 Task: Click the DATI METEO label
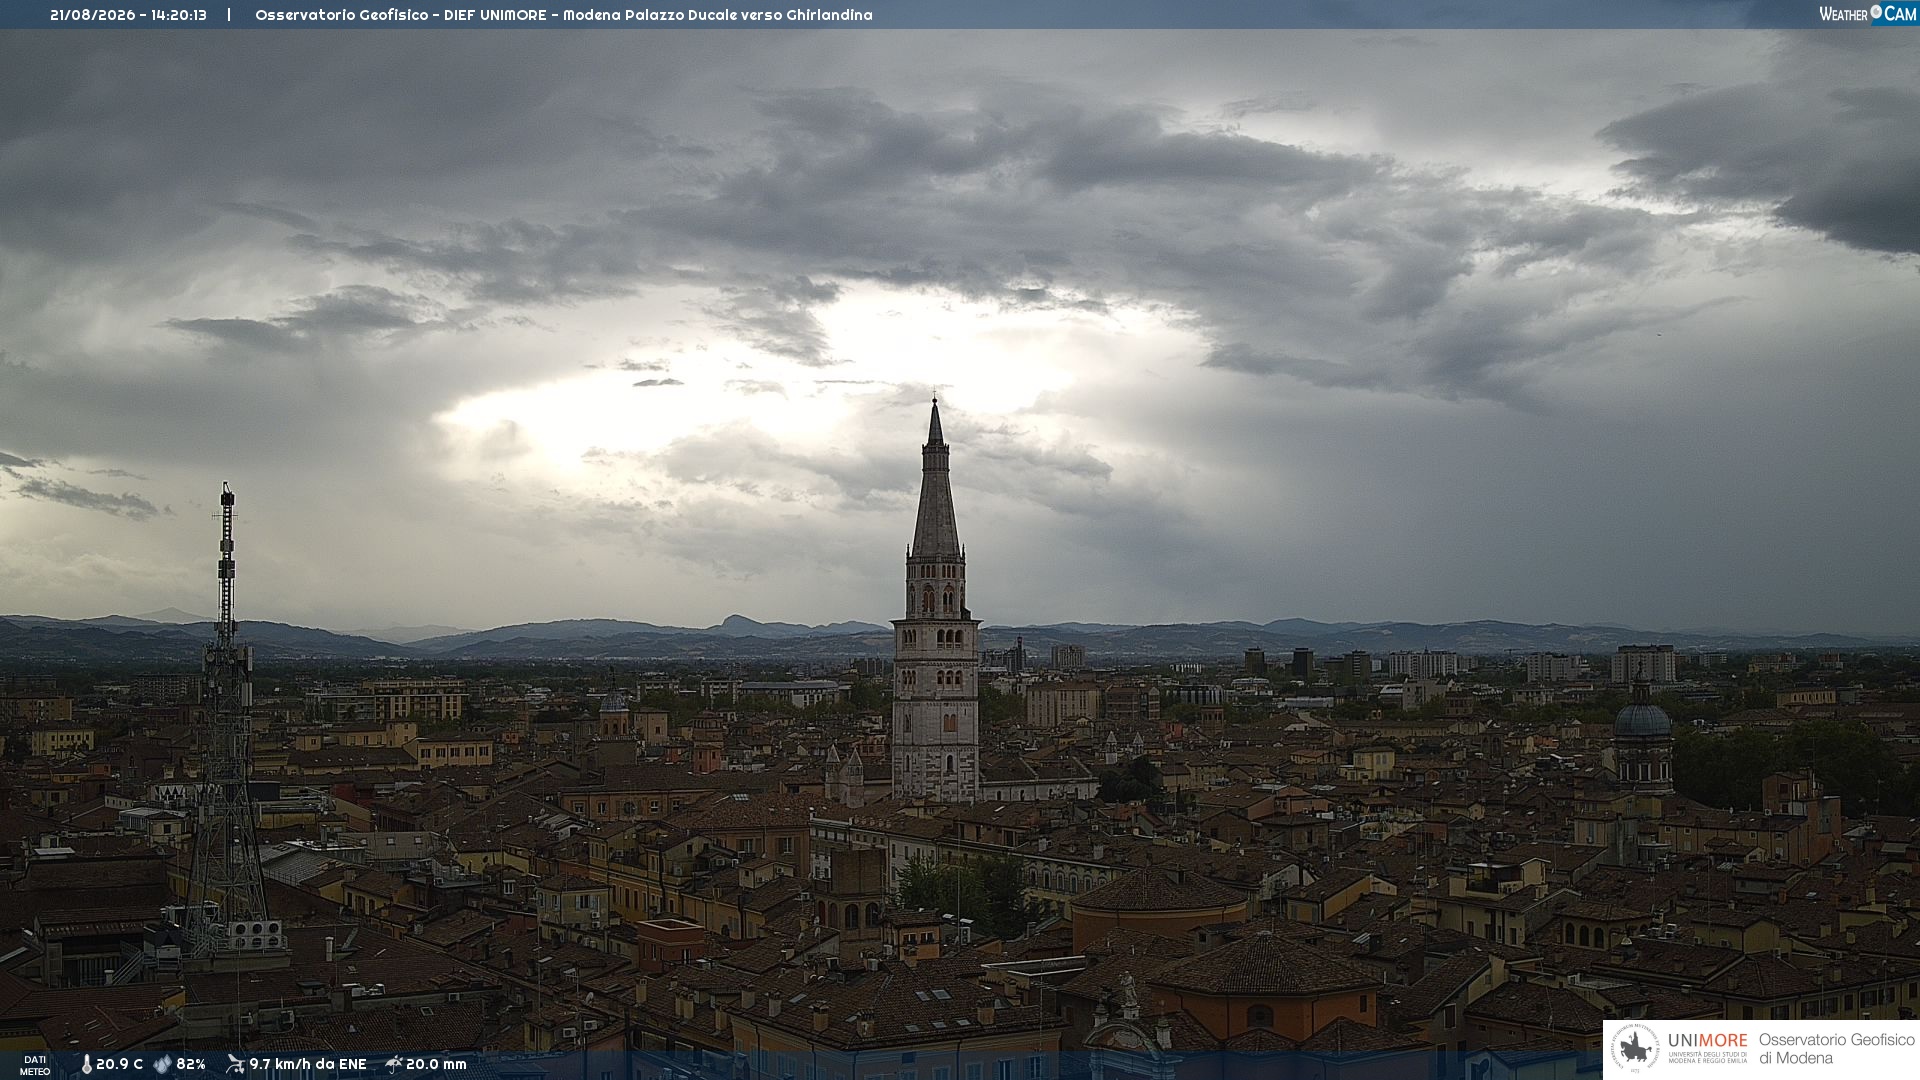pyautogui.click(x=35, y=1065)
